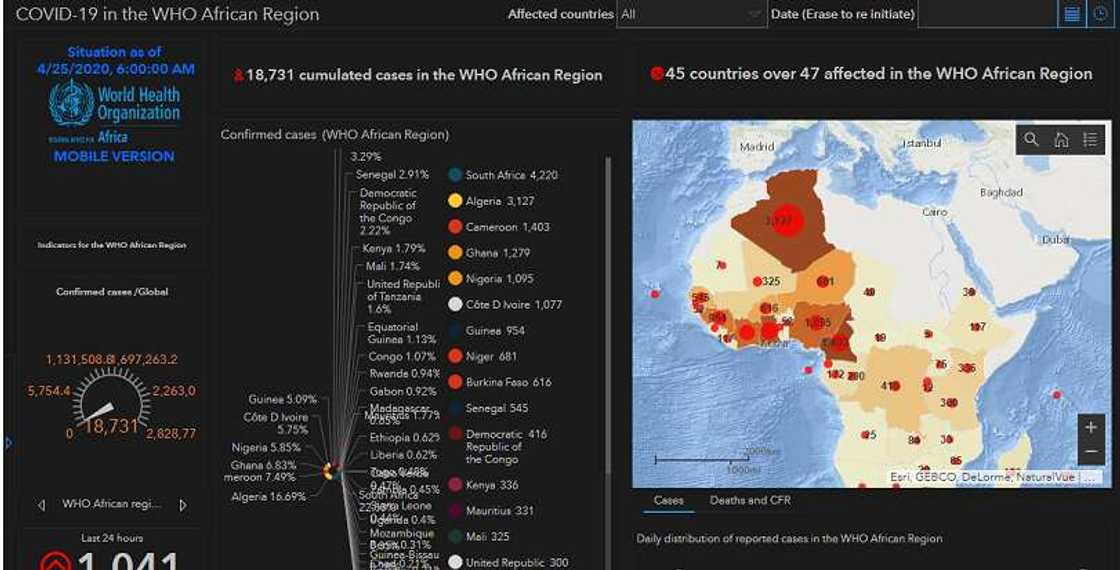
Task: Click the clock icon in header
Action: coord(1100,15)
